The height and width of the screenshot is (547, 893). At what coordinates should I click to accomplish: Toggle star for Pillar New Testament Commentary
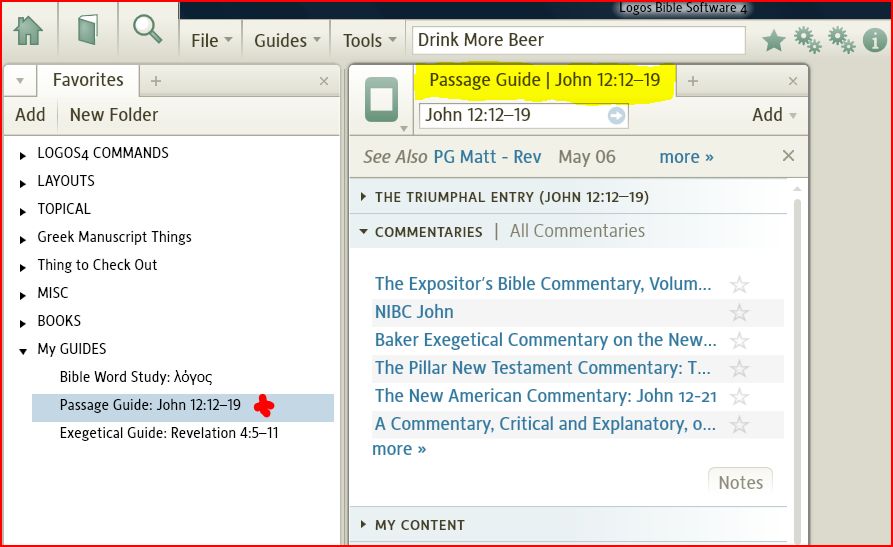pyautogui.click(x=739, y=368)
